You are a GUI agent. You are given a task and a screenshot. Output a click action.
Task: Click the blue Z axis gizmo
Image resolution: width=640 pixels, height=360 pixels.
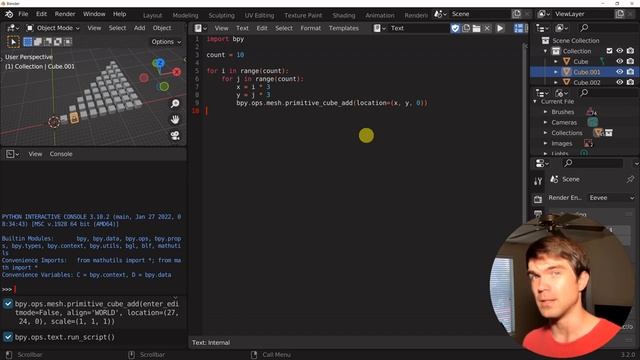[159, 63]
